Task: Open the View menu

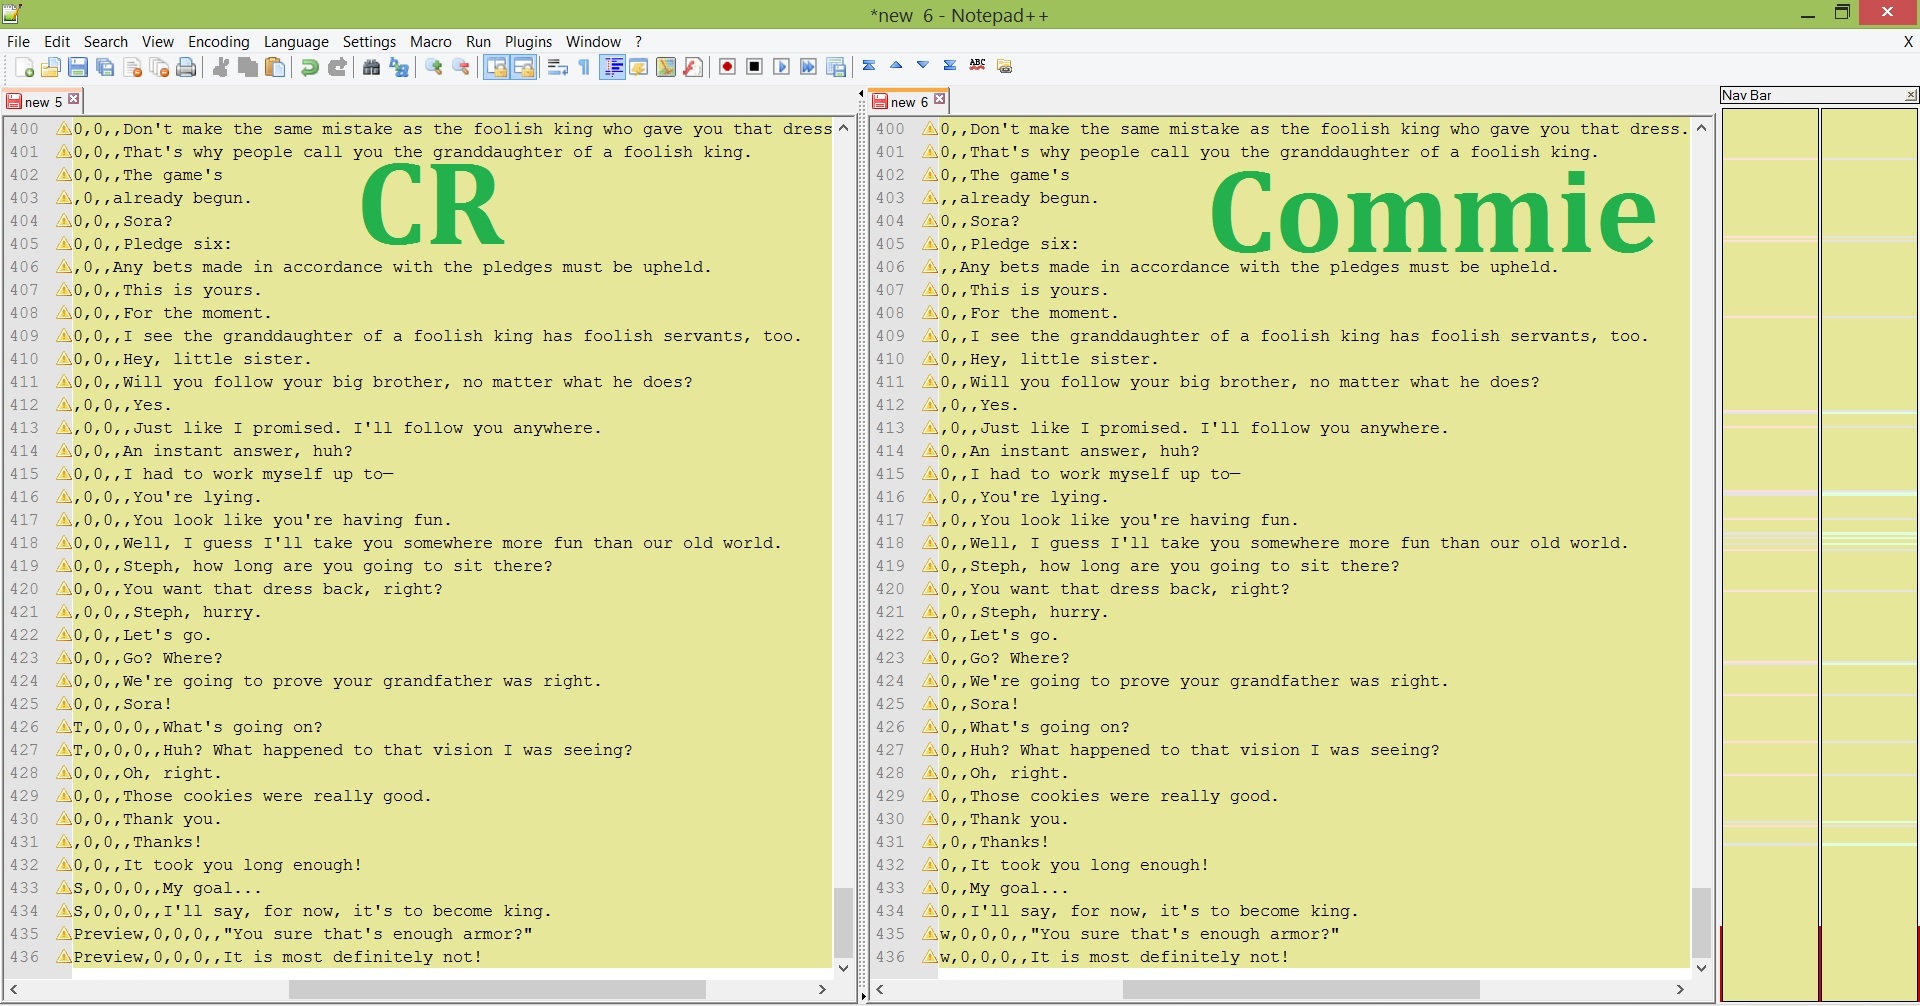Action: click(x=158, y=41)
